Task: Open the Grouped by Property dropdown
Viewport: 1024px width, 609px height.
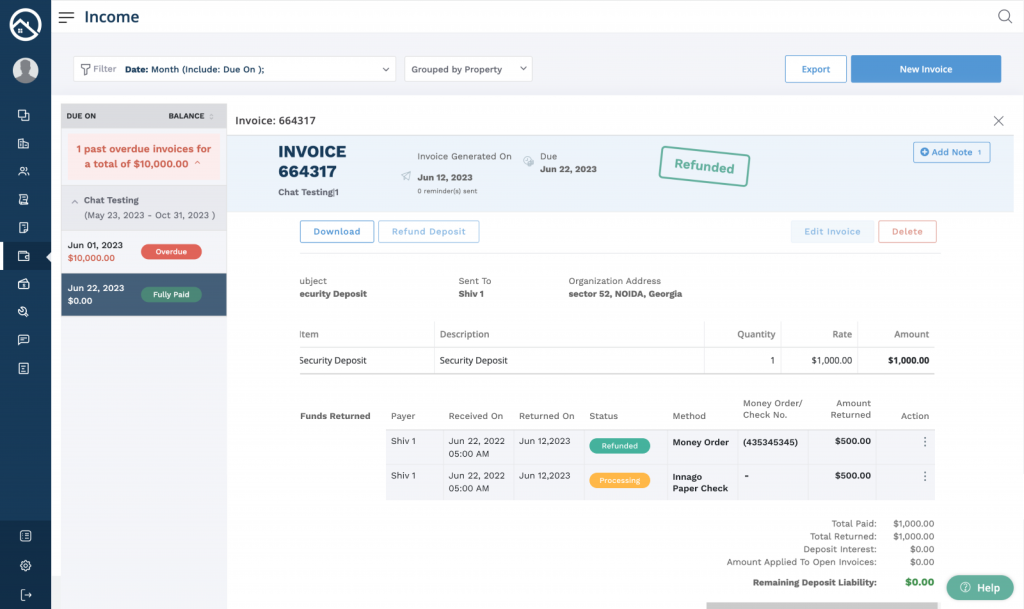Action: pos(468,69)
